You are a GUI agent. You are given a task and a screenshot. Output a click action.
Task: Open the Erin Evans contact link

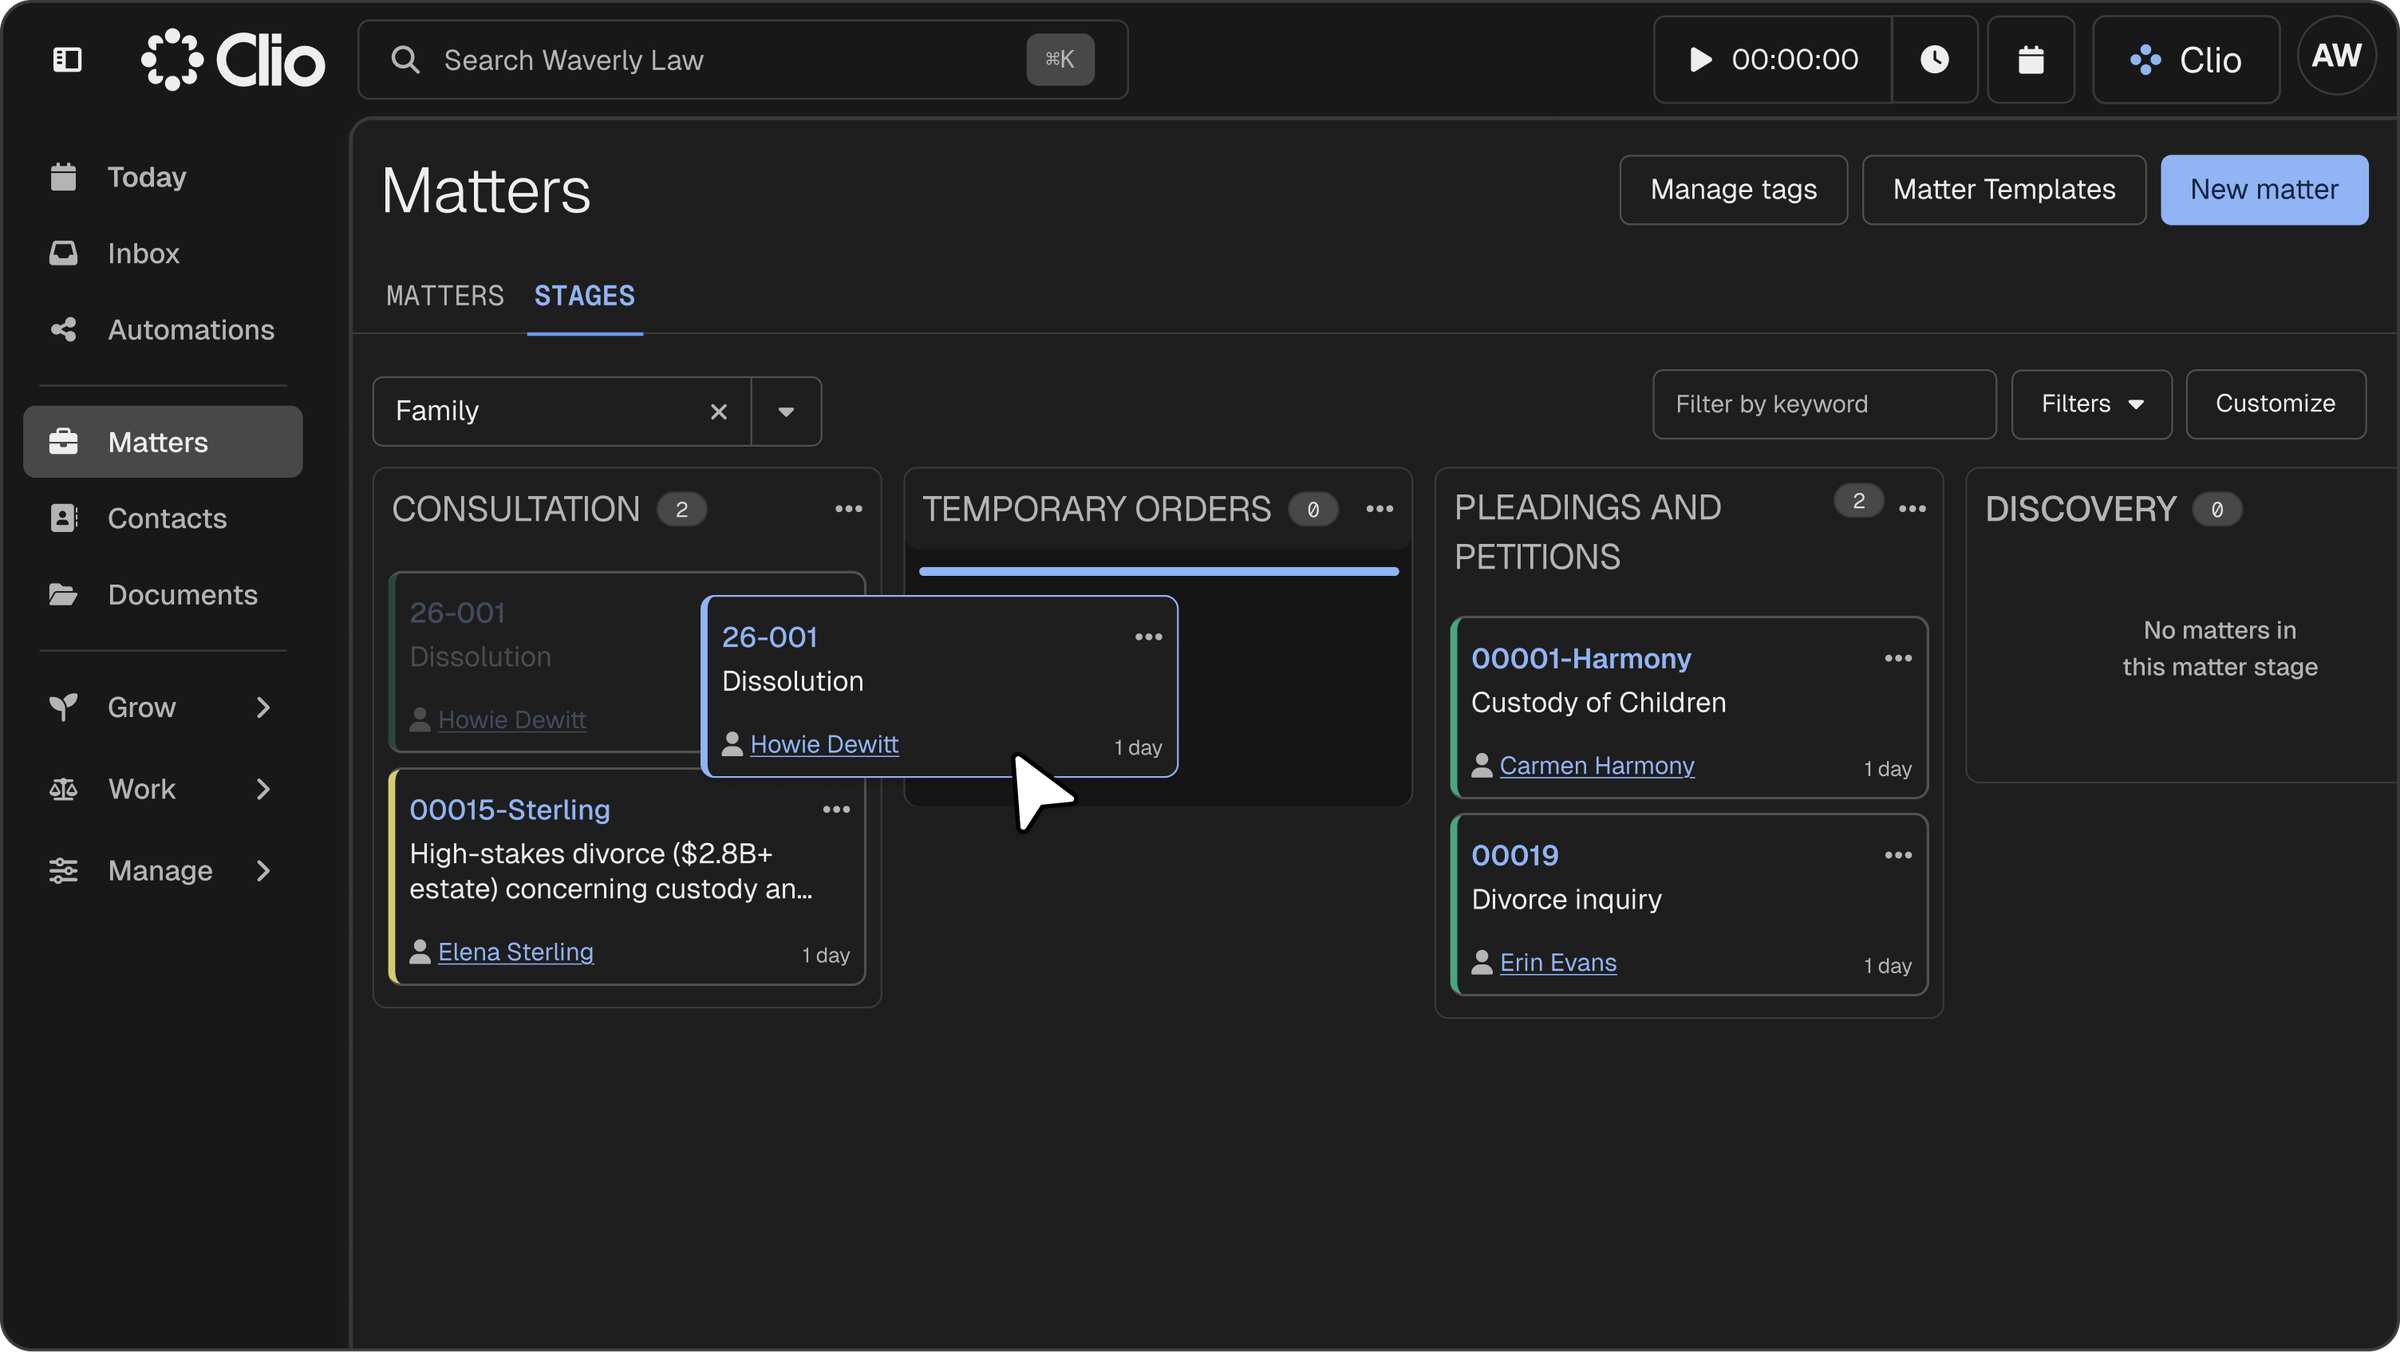(1558, 963)
